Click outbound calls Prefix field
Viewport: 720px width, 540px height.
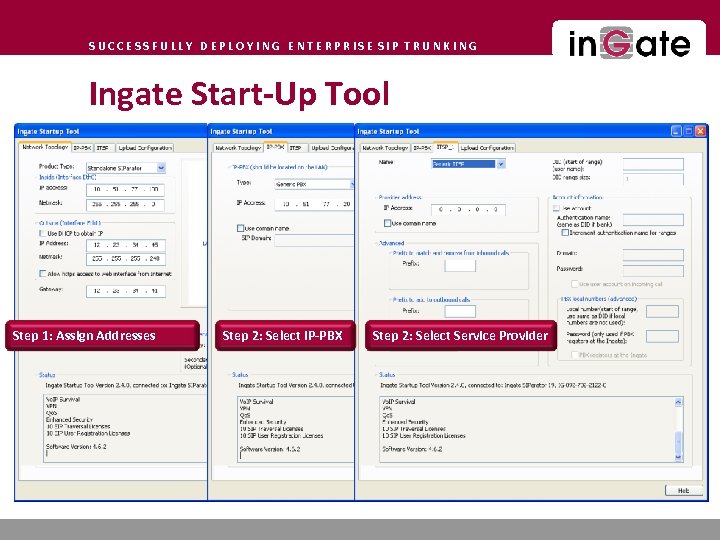pyautogui.click(x=460, y=311)
